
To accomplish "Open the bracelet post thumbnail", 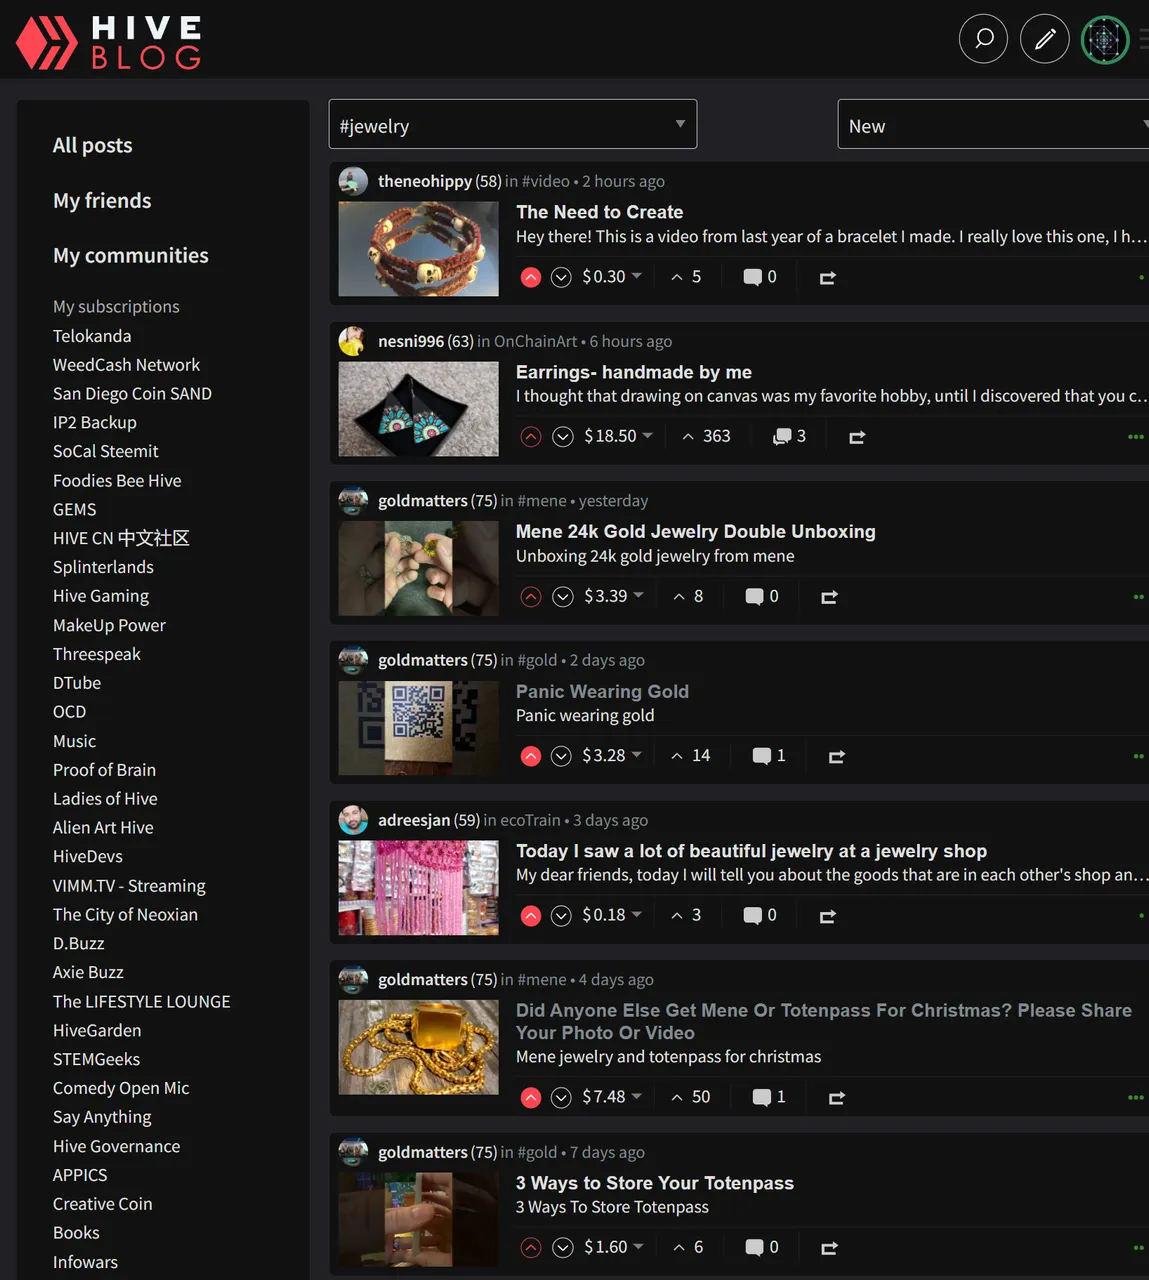I will 418,249.
